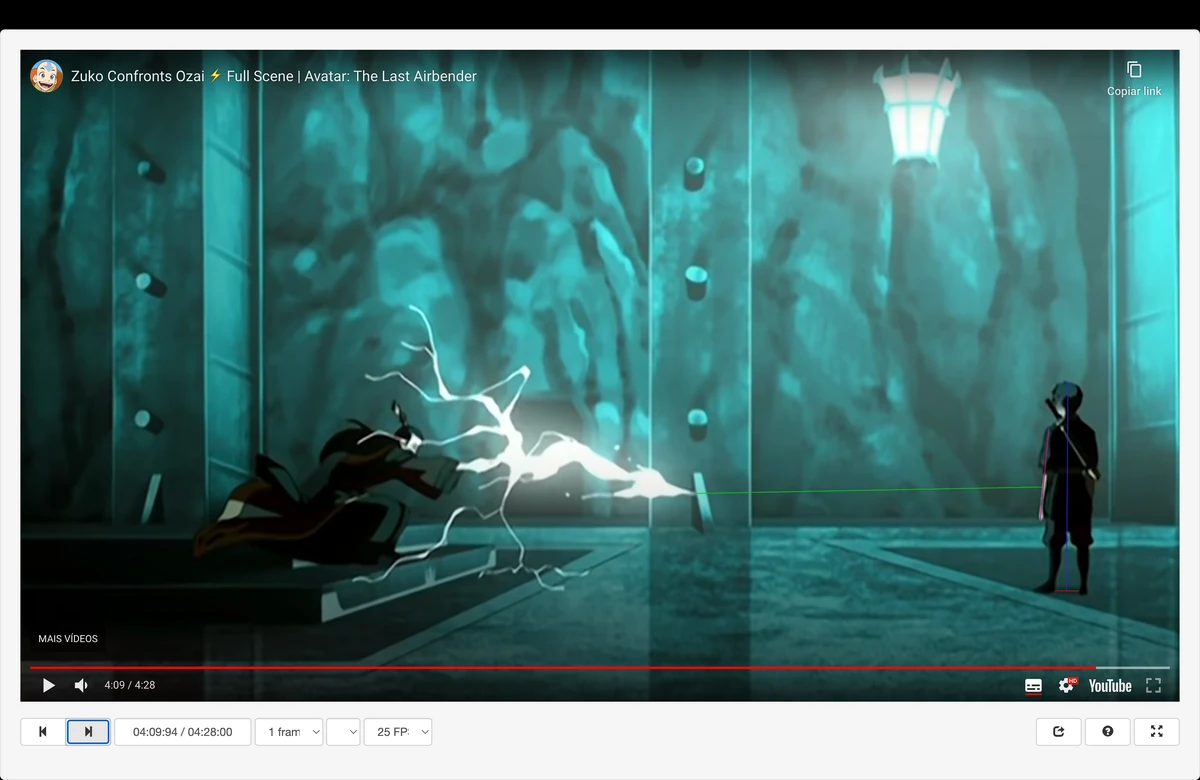Expand the empty dropdown beside the frame selector

[x=343, y=731]
